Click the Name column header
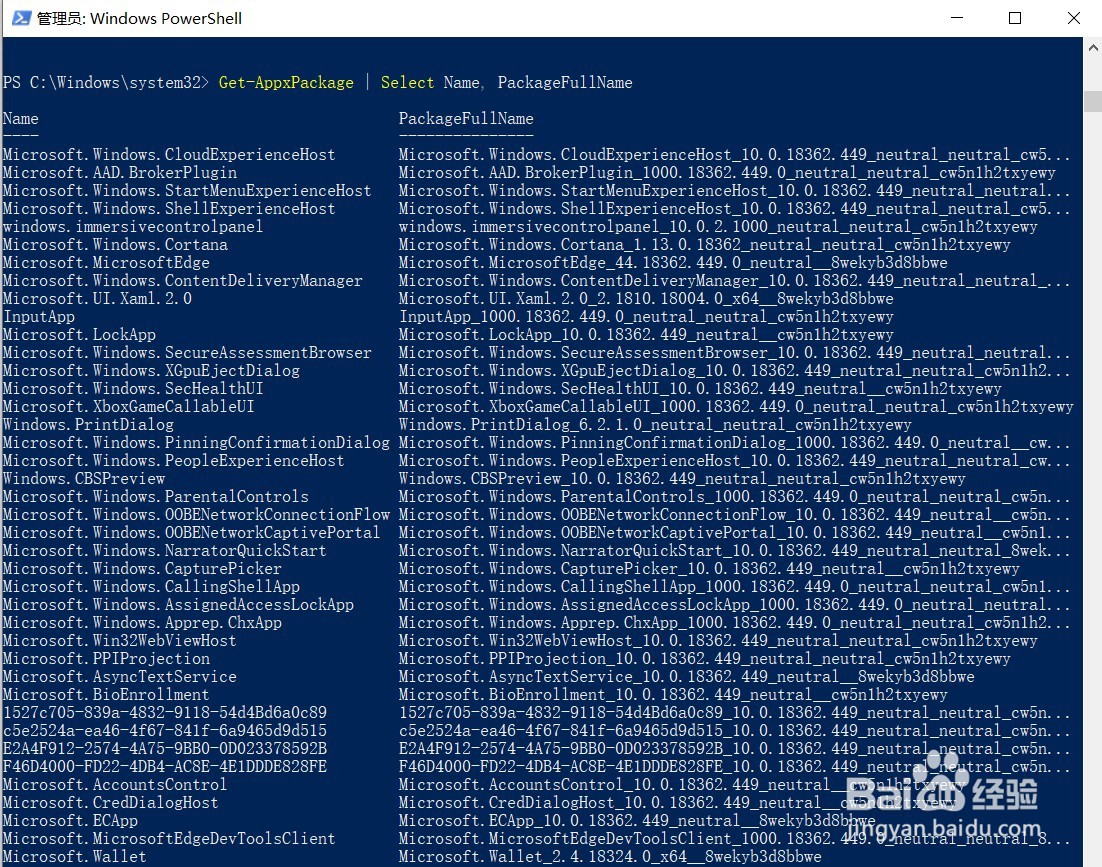This screenshot has height=867, width=1102. tap(20, 119)
